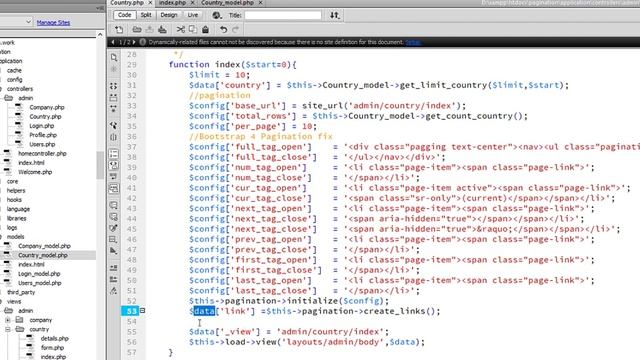Select Profile.php in file tree

tap(43, 135)
